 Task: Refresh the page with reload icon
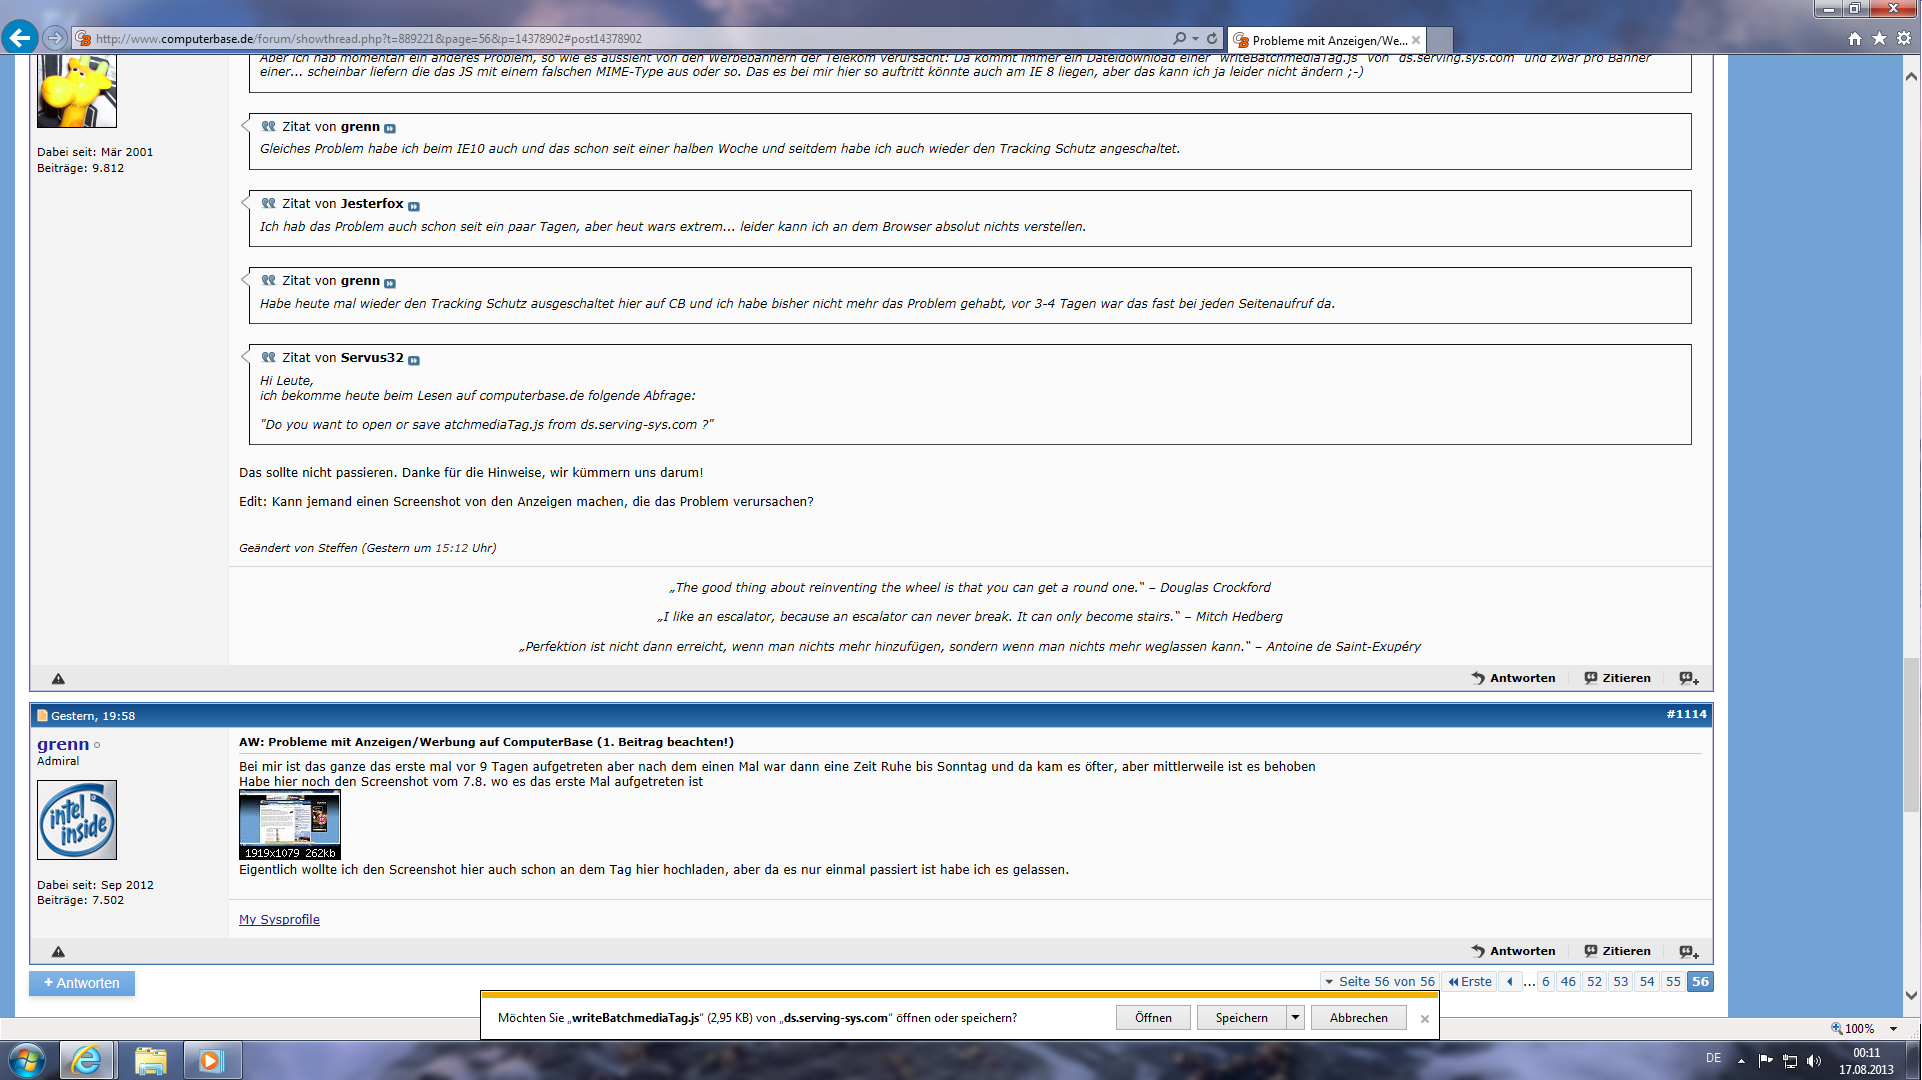(x=1212, y=38)
